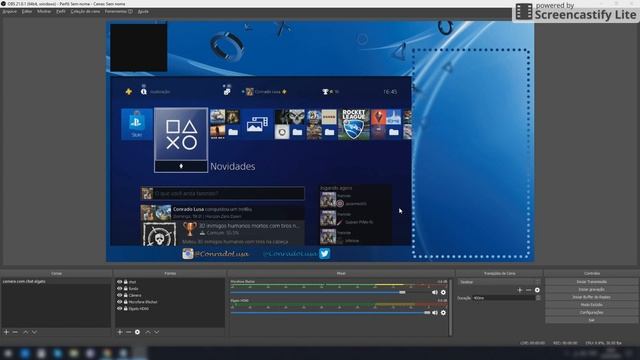Open the Editar menu
The image size is (640, 360).
tap(27, 11)
